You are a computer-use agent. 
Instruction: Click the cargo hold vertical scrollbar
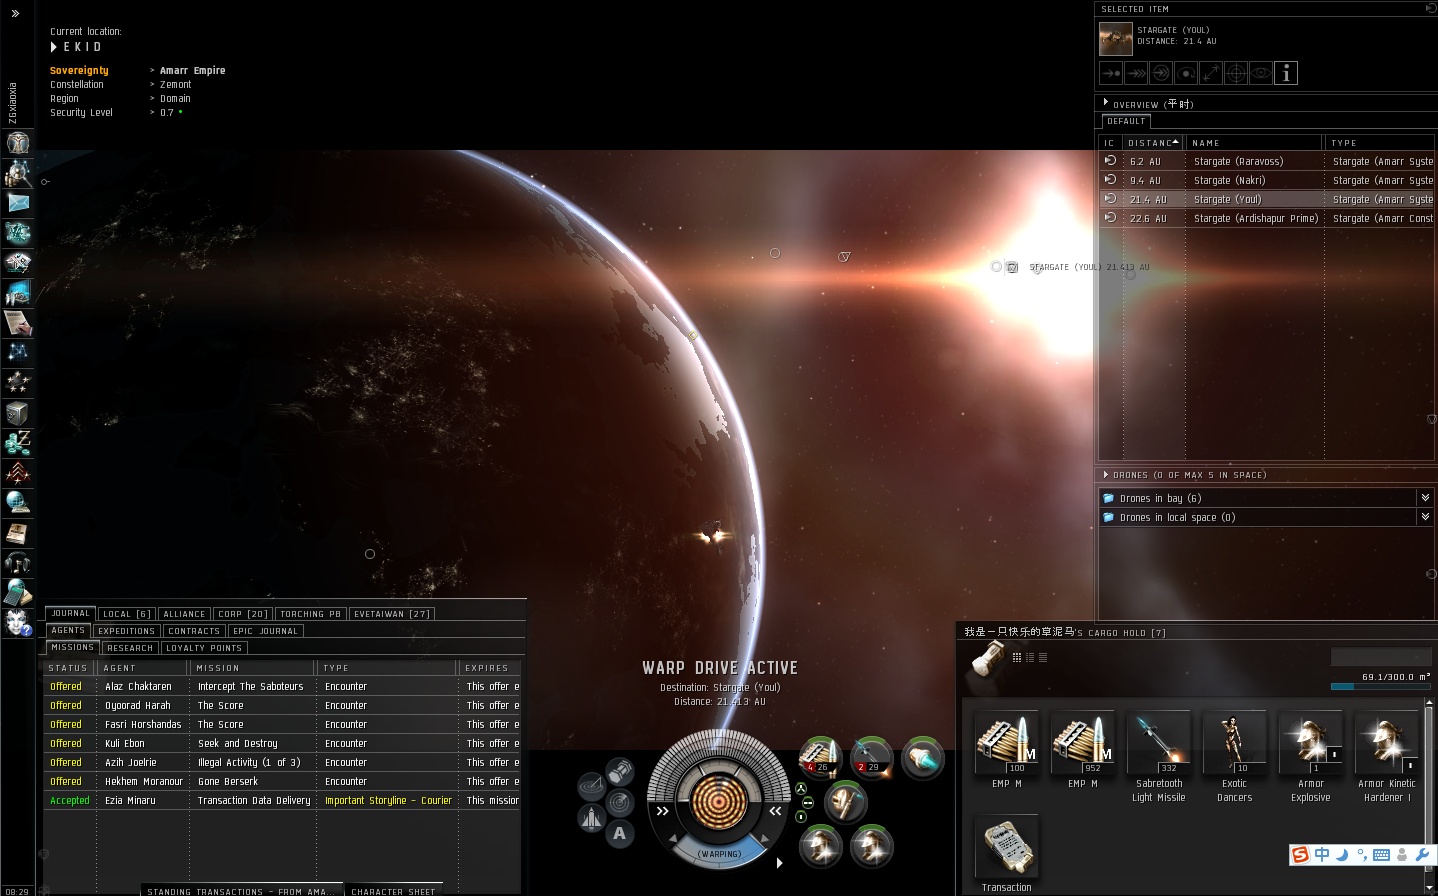tap(1428, 790)
